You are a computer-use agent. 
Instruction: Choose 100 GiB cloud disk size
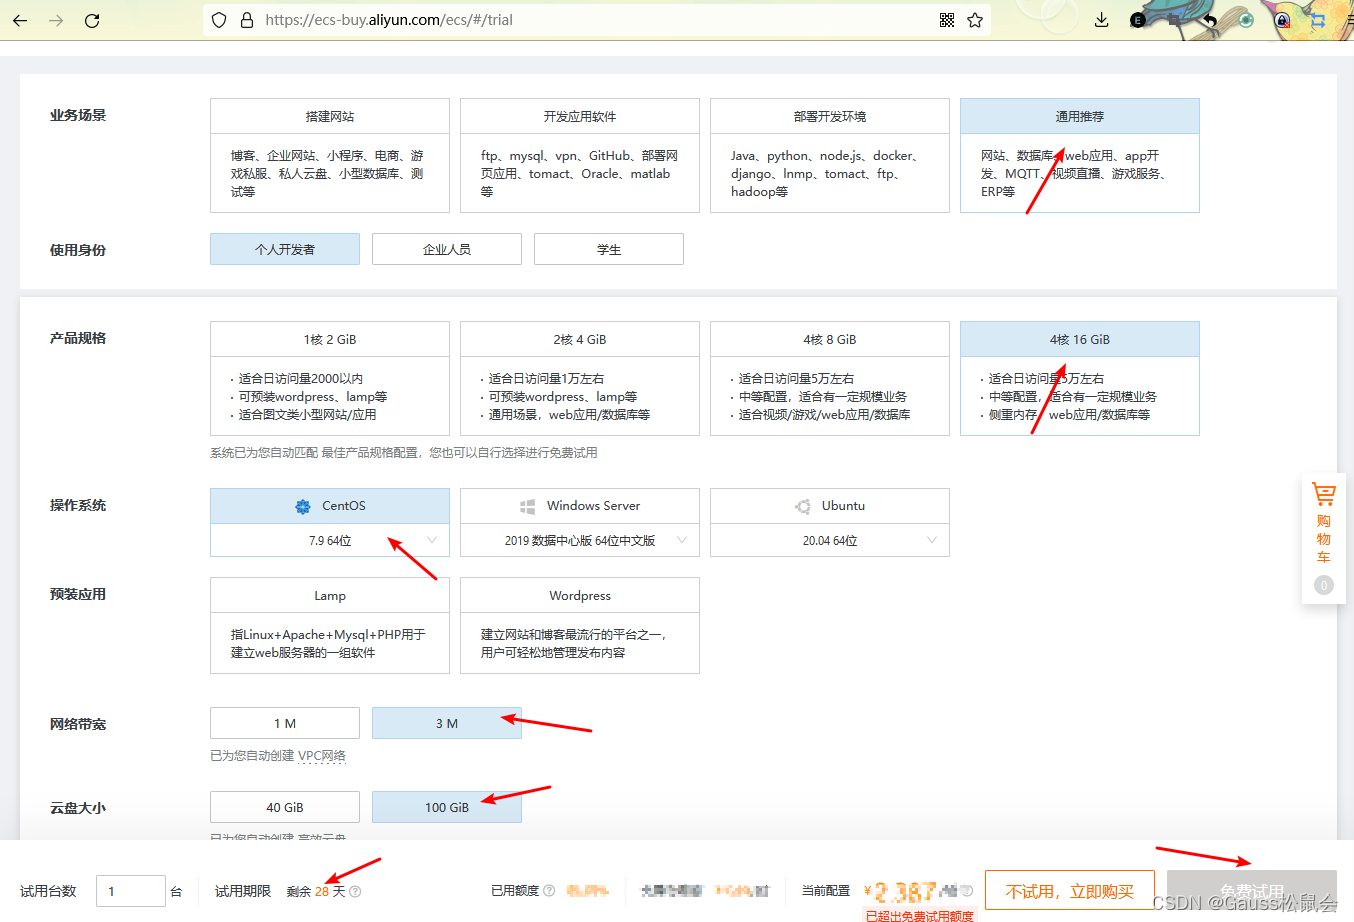point(447,807)
